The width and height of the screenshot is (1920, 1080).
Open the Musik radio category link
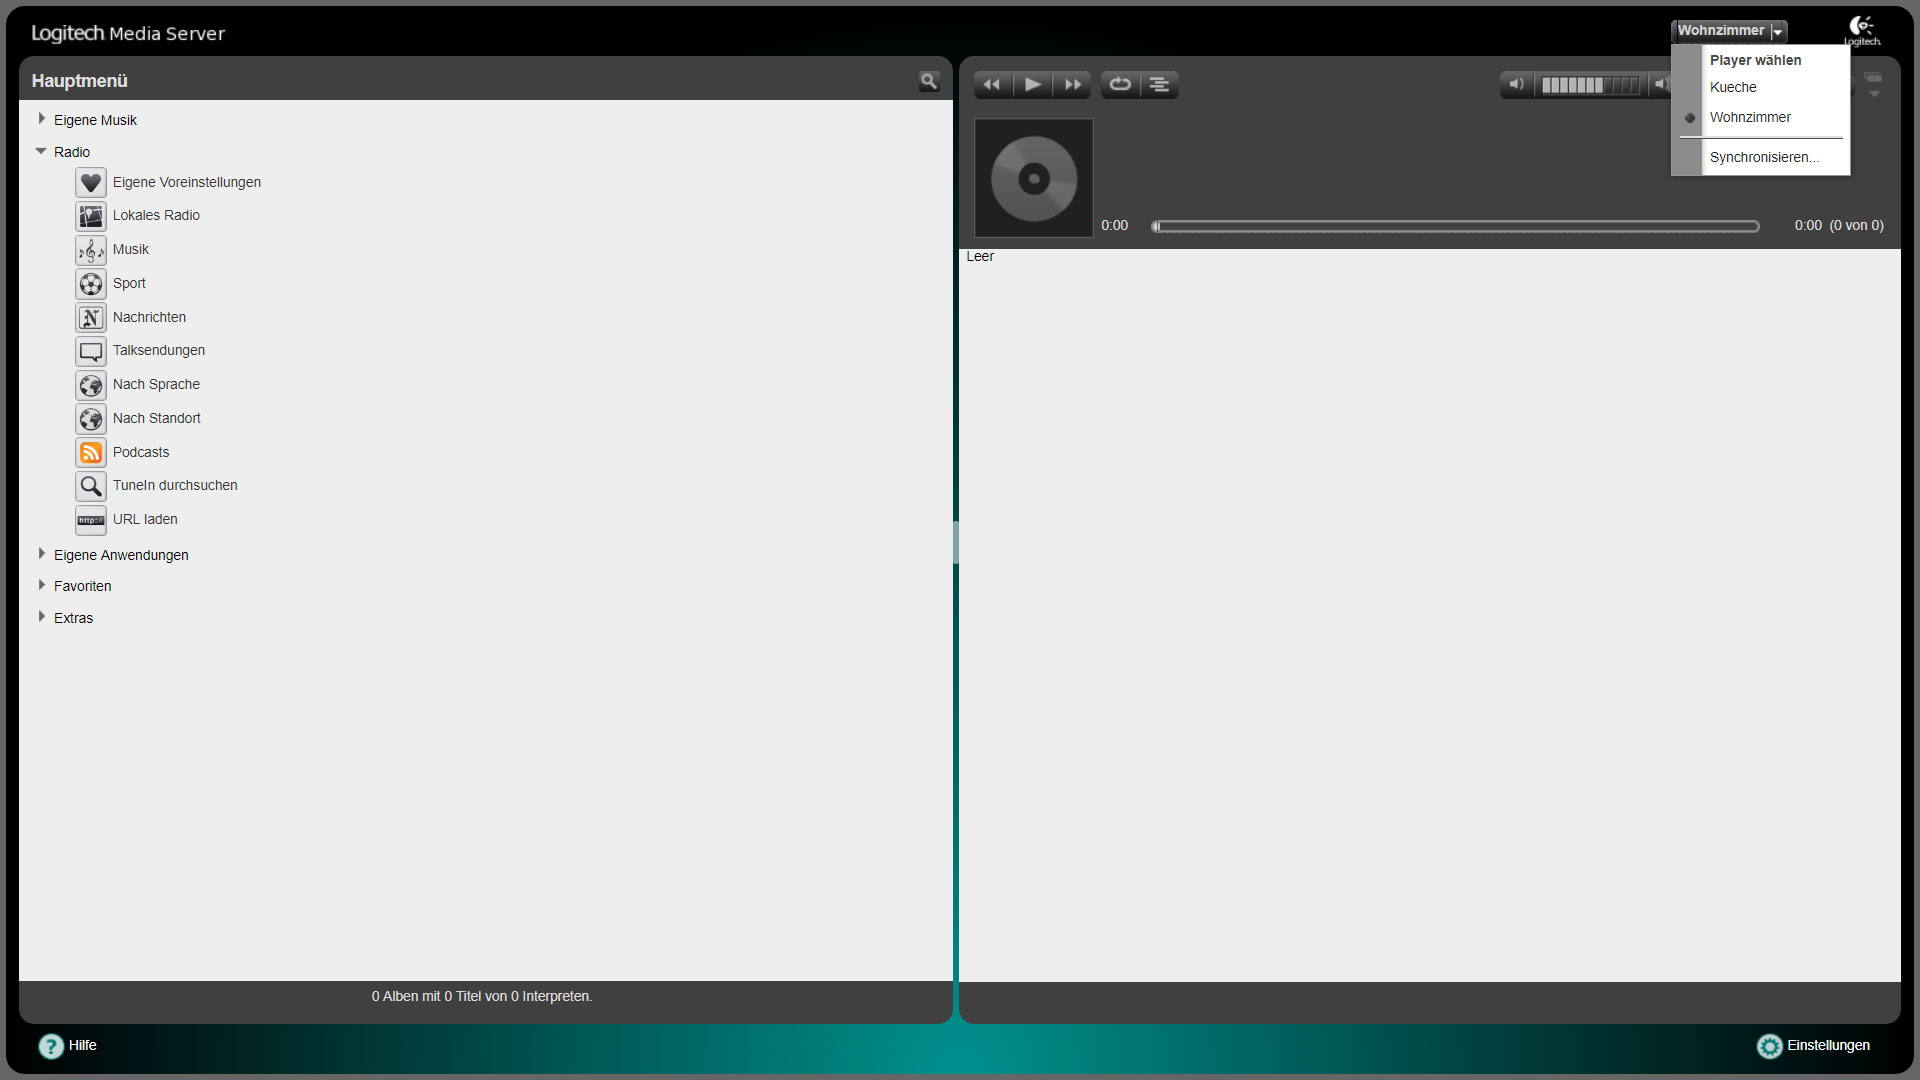click(131, 249)
